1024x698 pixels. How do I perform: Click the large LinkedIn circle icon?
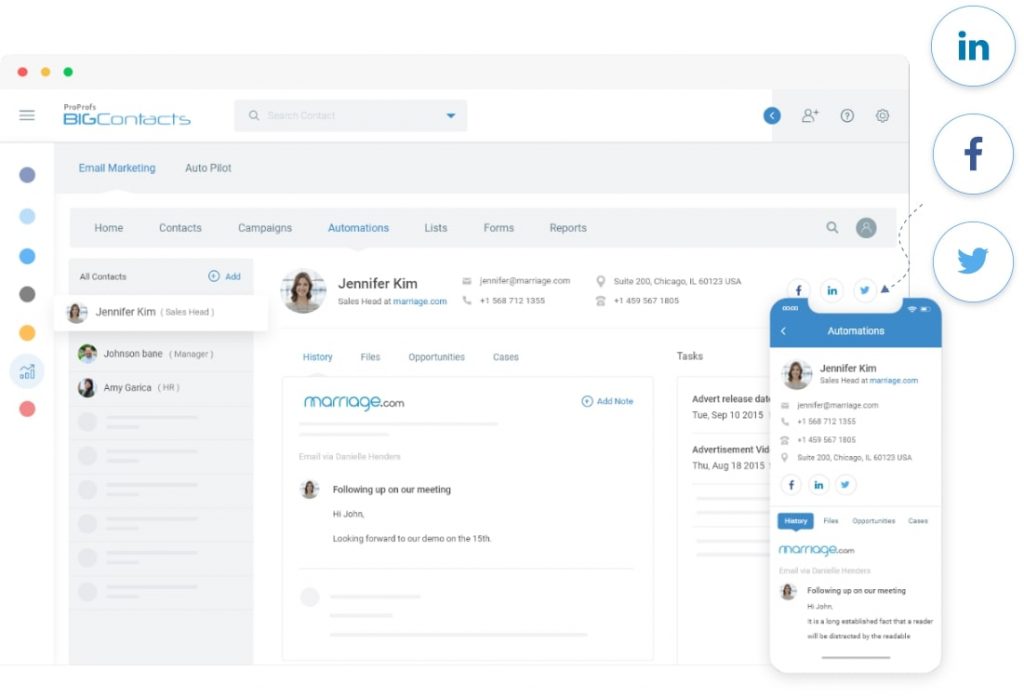pos(973,46)
